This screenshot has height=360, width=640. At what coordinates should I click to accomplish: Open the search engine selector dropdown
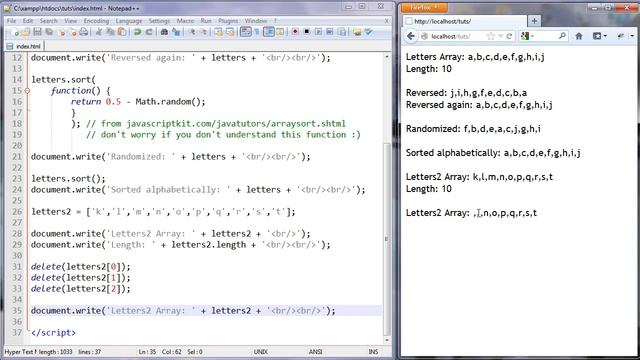point(527,36)
